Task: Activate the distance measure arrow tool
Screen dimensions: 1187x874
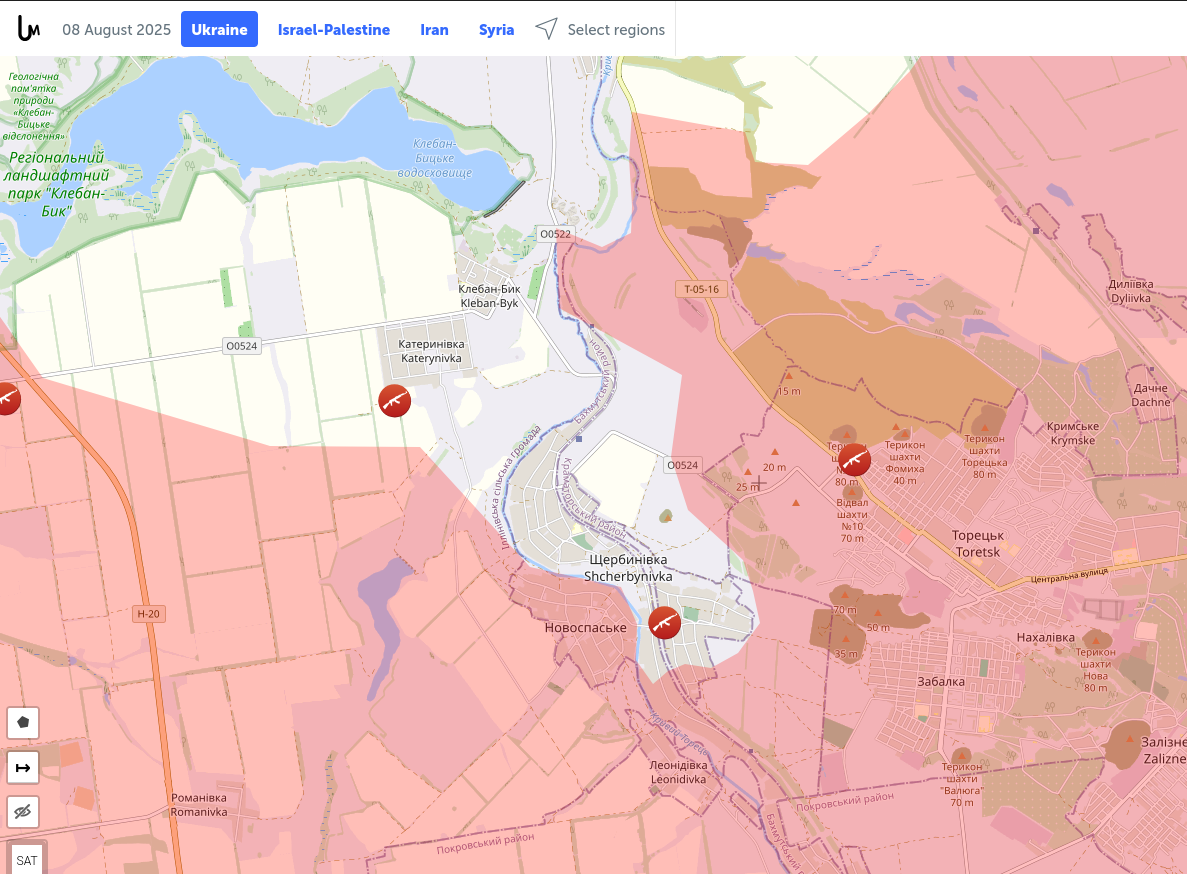Action: [x=23, y=768]
